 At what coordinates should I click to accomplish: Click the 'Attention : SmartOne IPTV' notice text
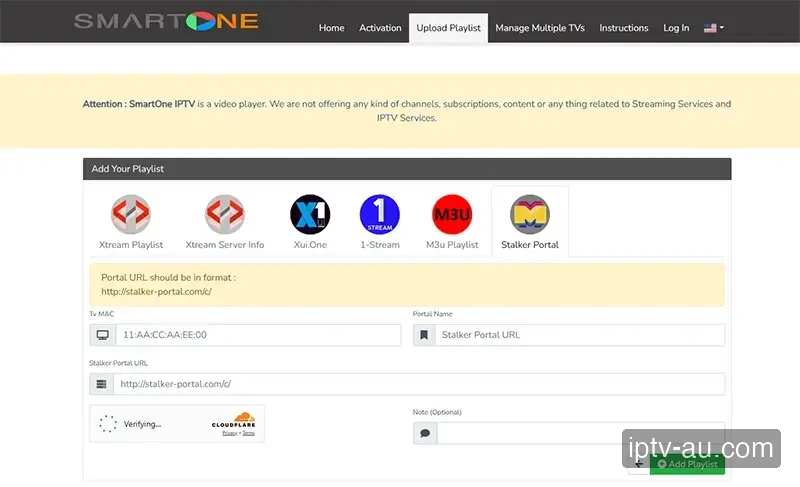(139, 104)
